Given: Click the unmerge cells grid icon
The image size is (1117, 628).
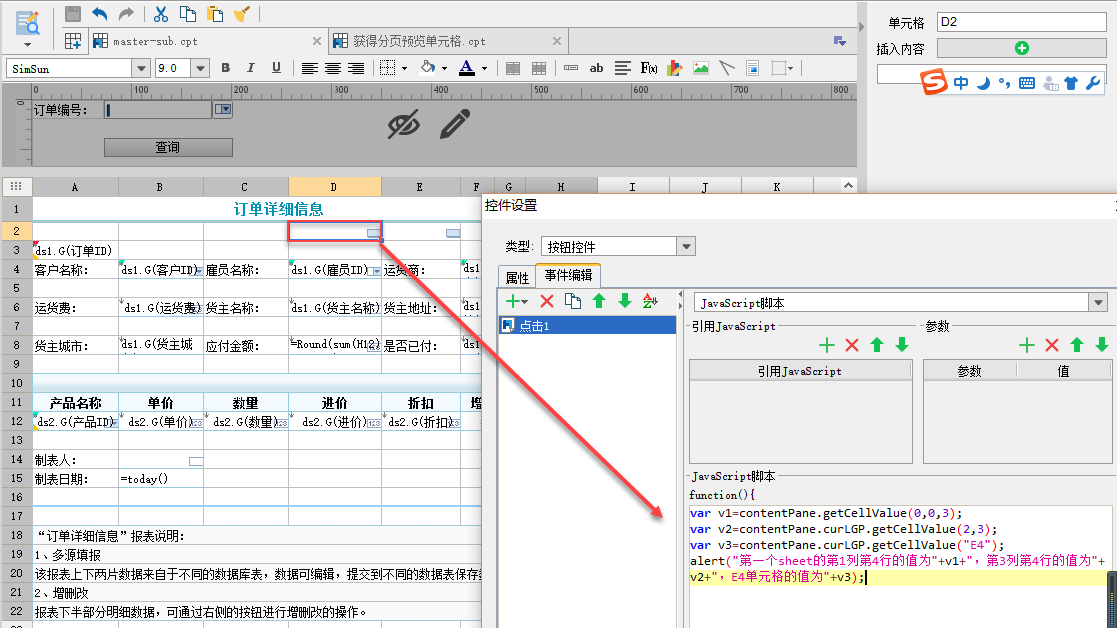Looking at the screenshot, I should pos(539,68).
